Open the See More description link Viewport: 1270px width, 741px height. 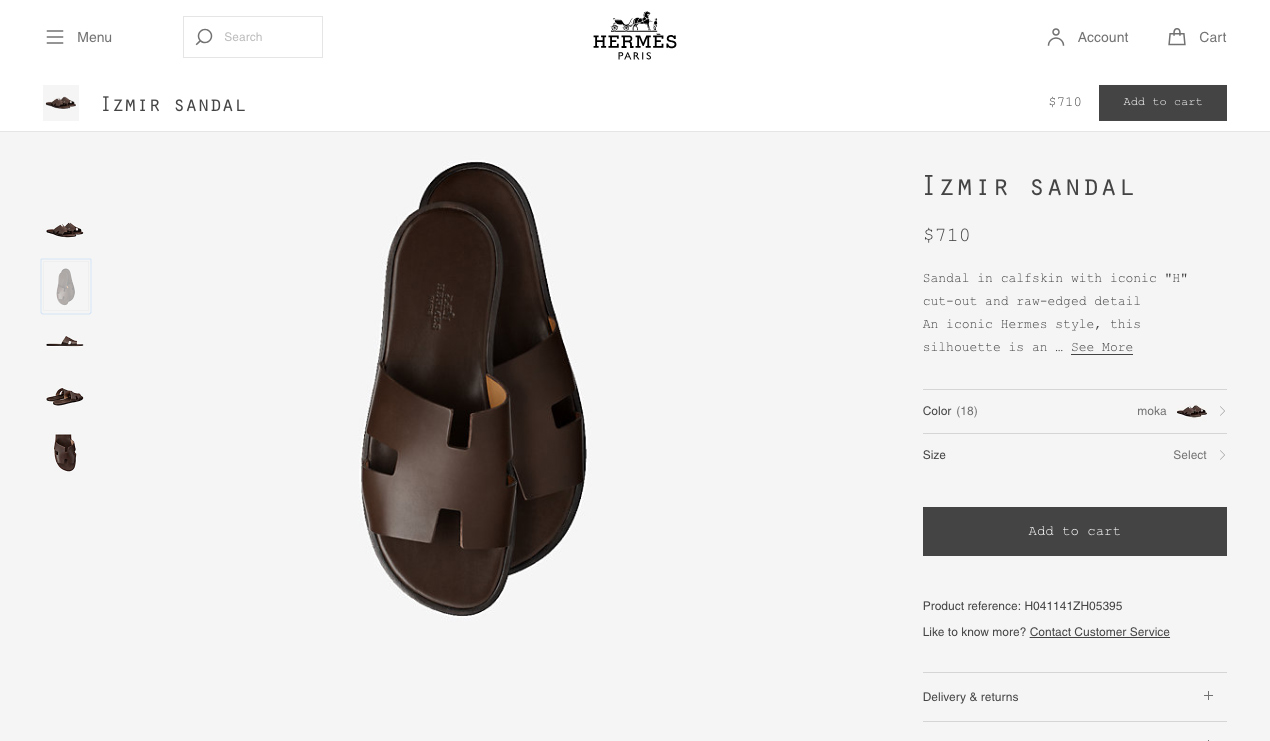[x=1102, y=347]
